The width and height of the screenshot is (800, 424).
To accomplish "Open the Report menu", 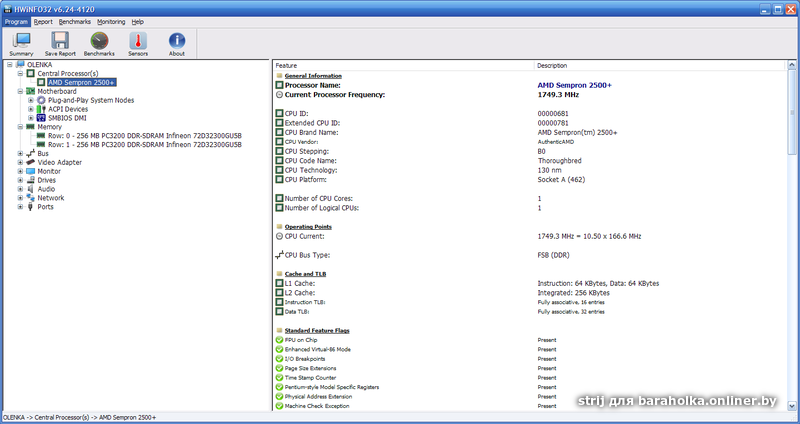I will click(43, 22).
